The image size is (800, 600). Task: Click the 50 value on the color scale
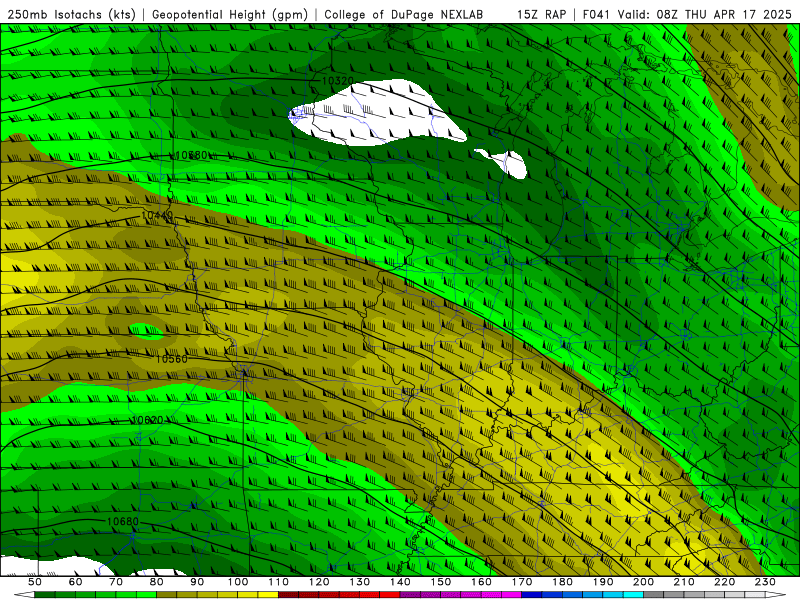(x=35, y=582)
